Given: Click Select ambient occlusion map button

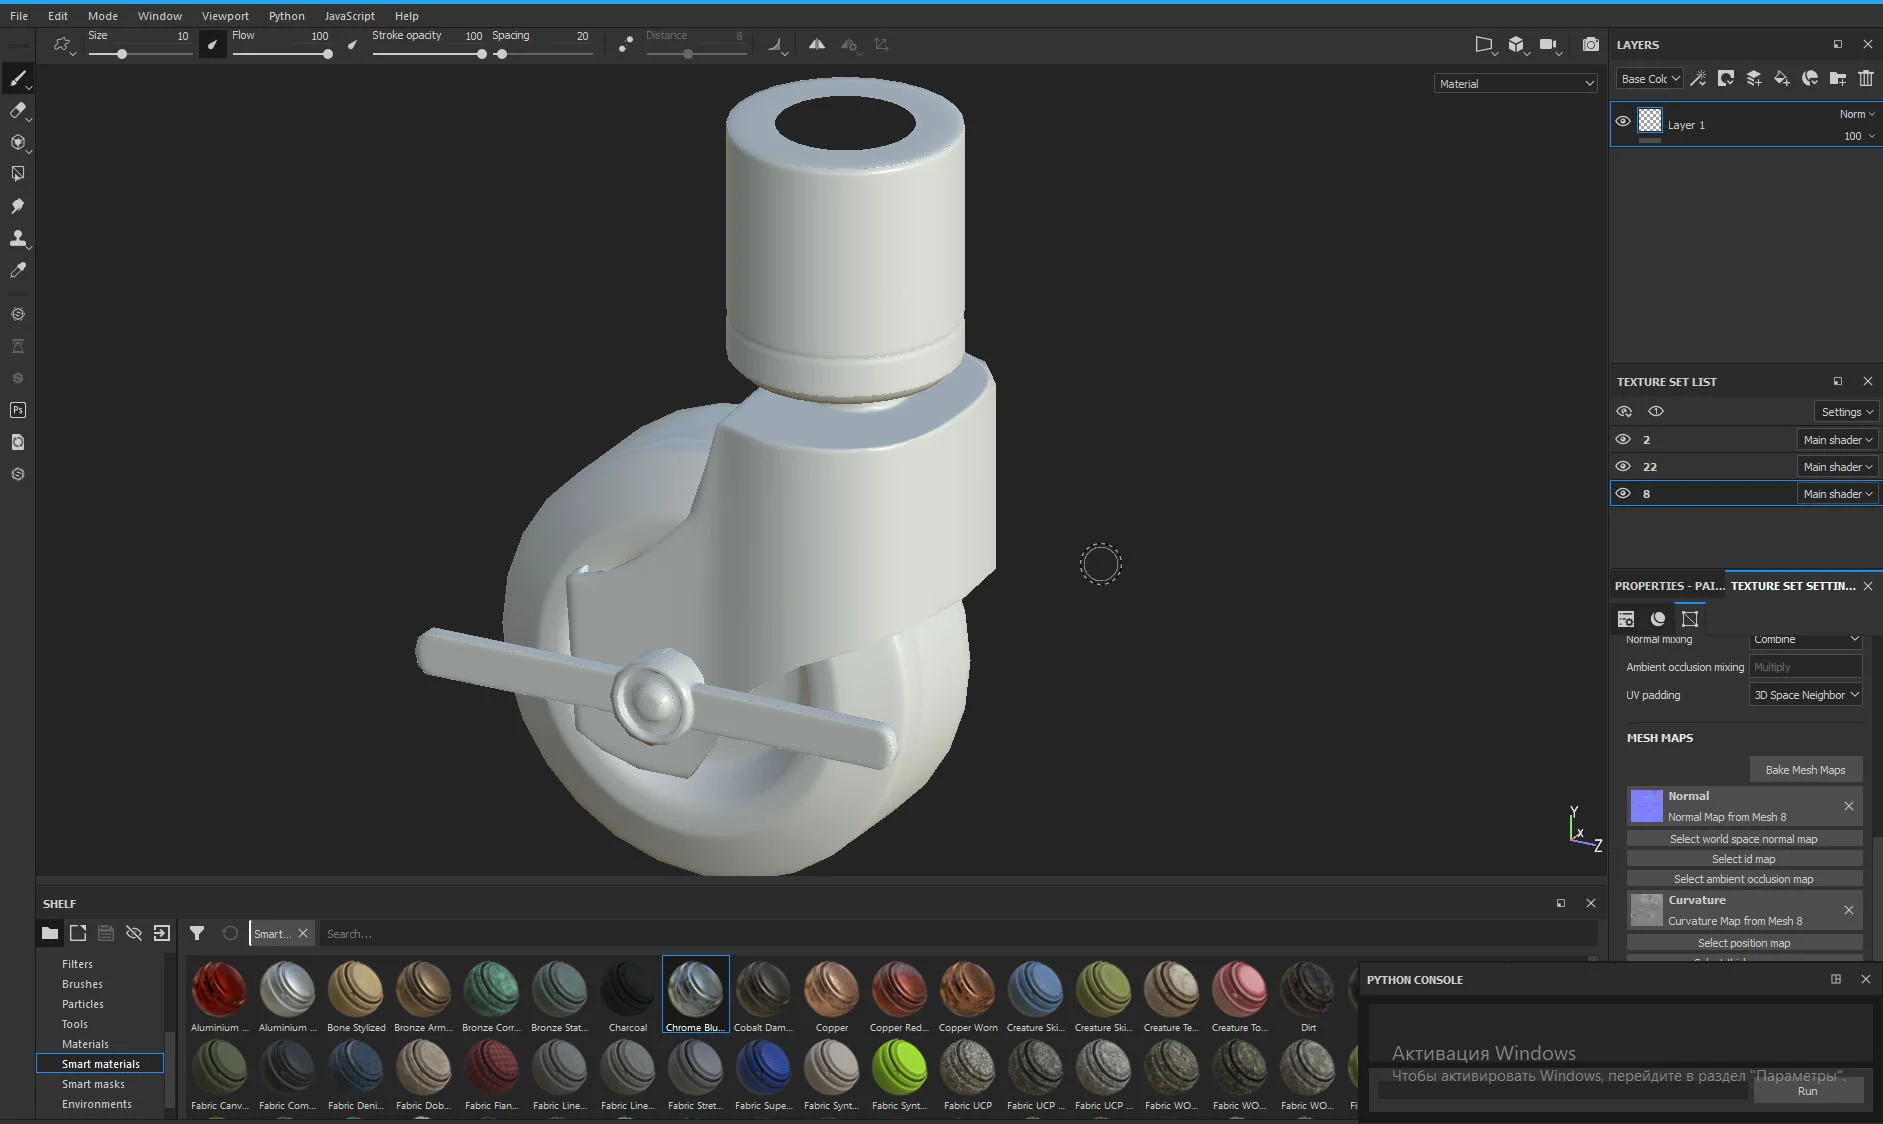Looking at the screenshot, I should point(1744,879).
